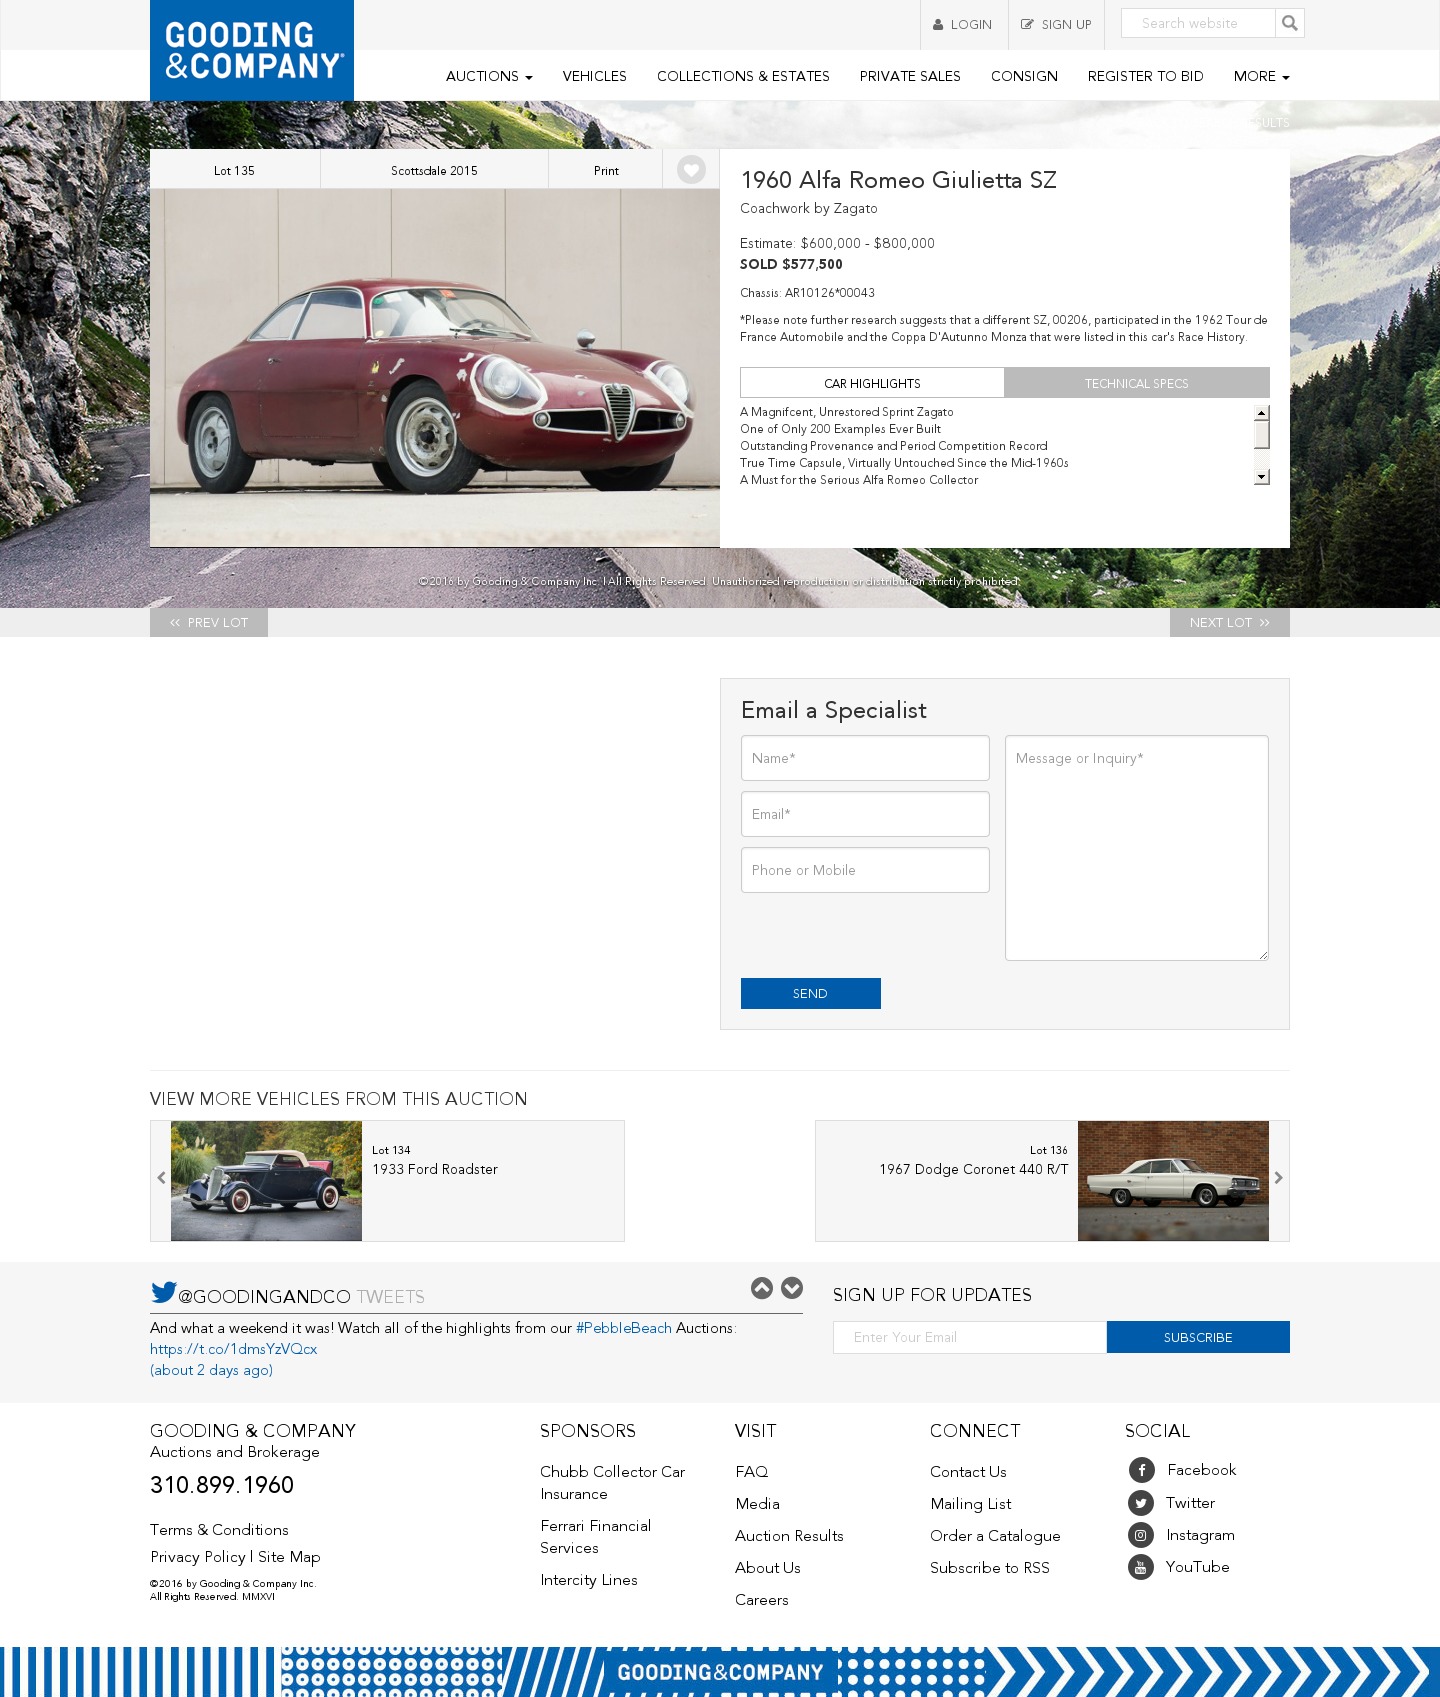Open the Contact Us link
Viewport: 1440px width, 1697px height.
tap(968, 1472)
